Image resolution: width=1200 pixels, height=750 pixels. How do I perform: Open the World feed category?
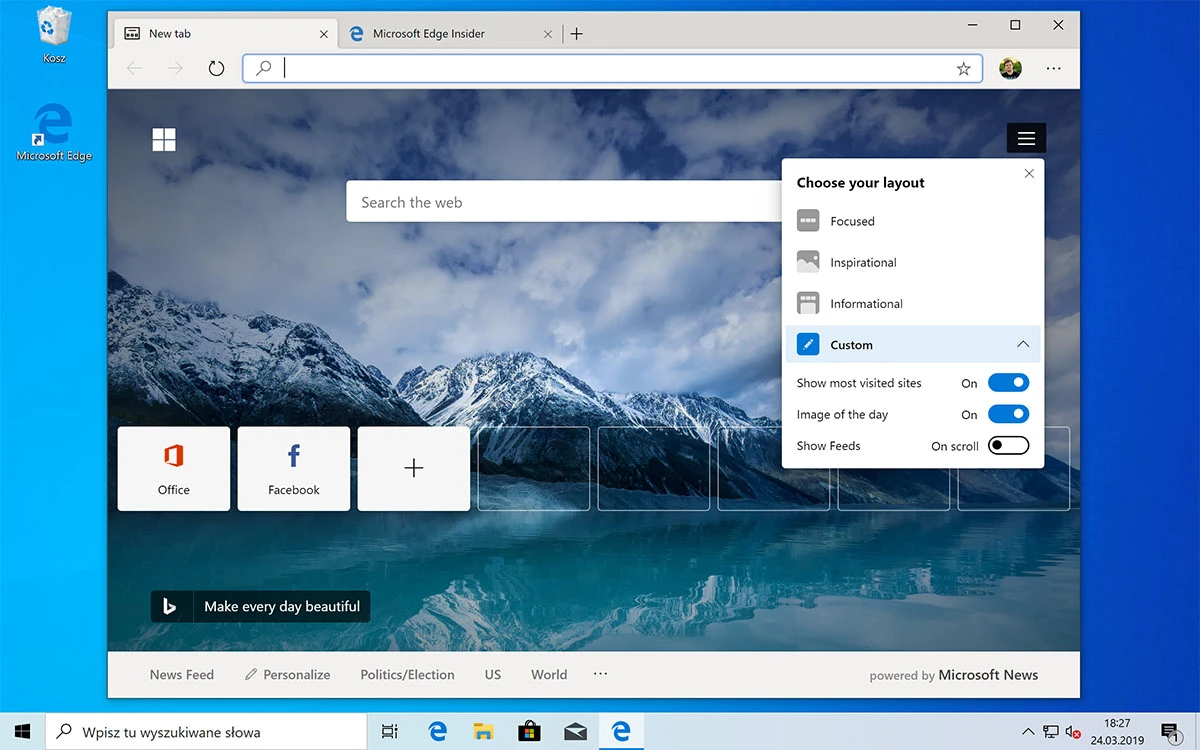(x=549, y=675)
